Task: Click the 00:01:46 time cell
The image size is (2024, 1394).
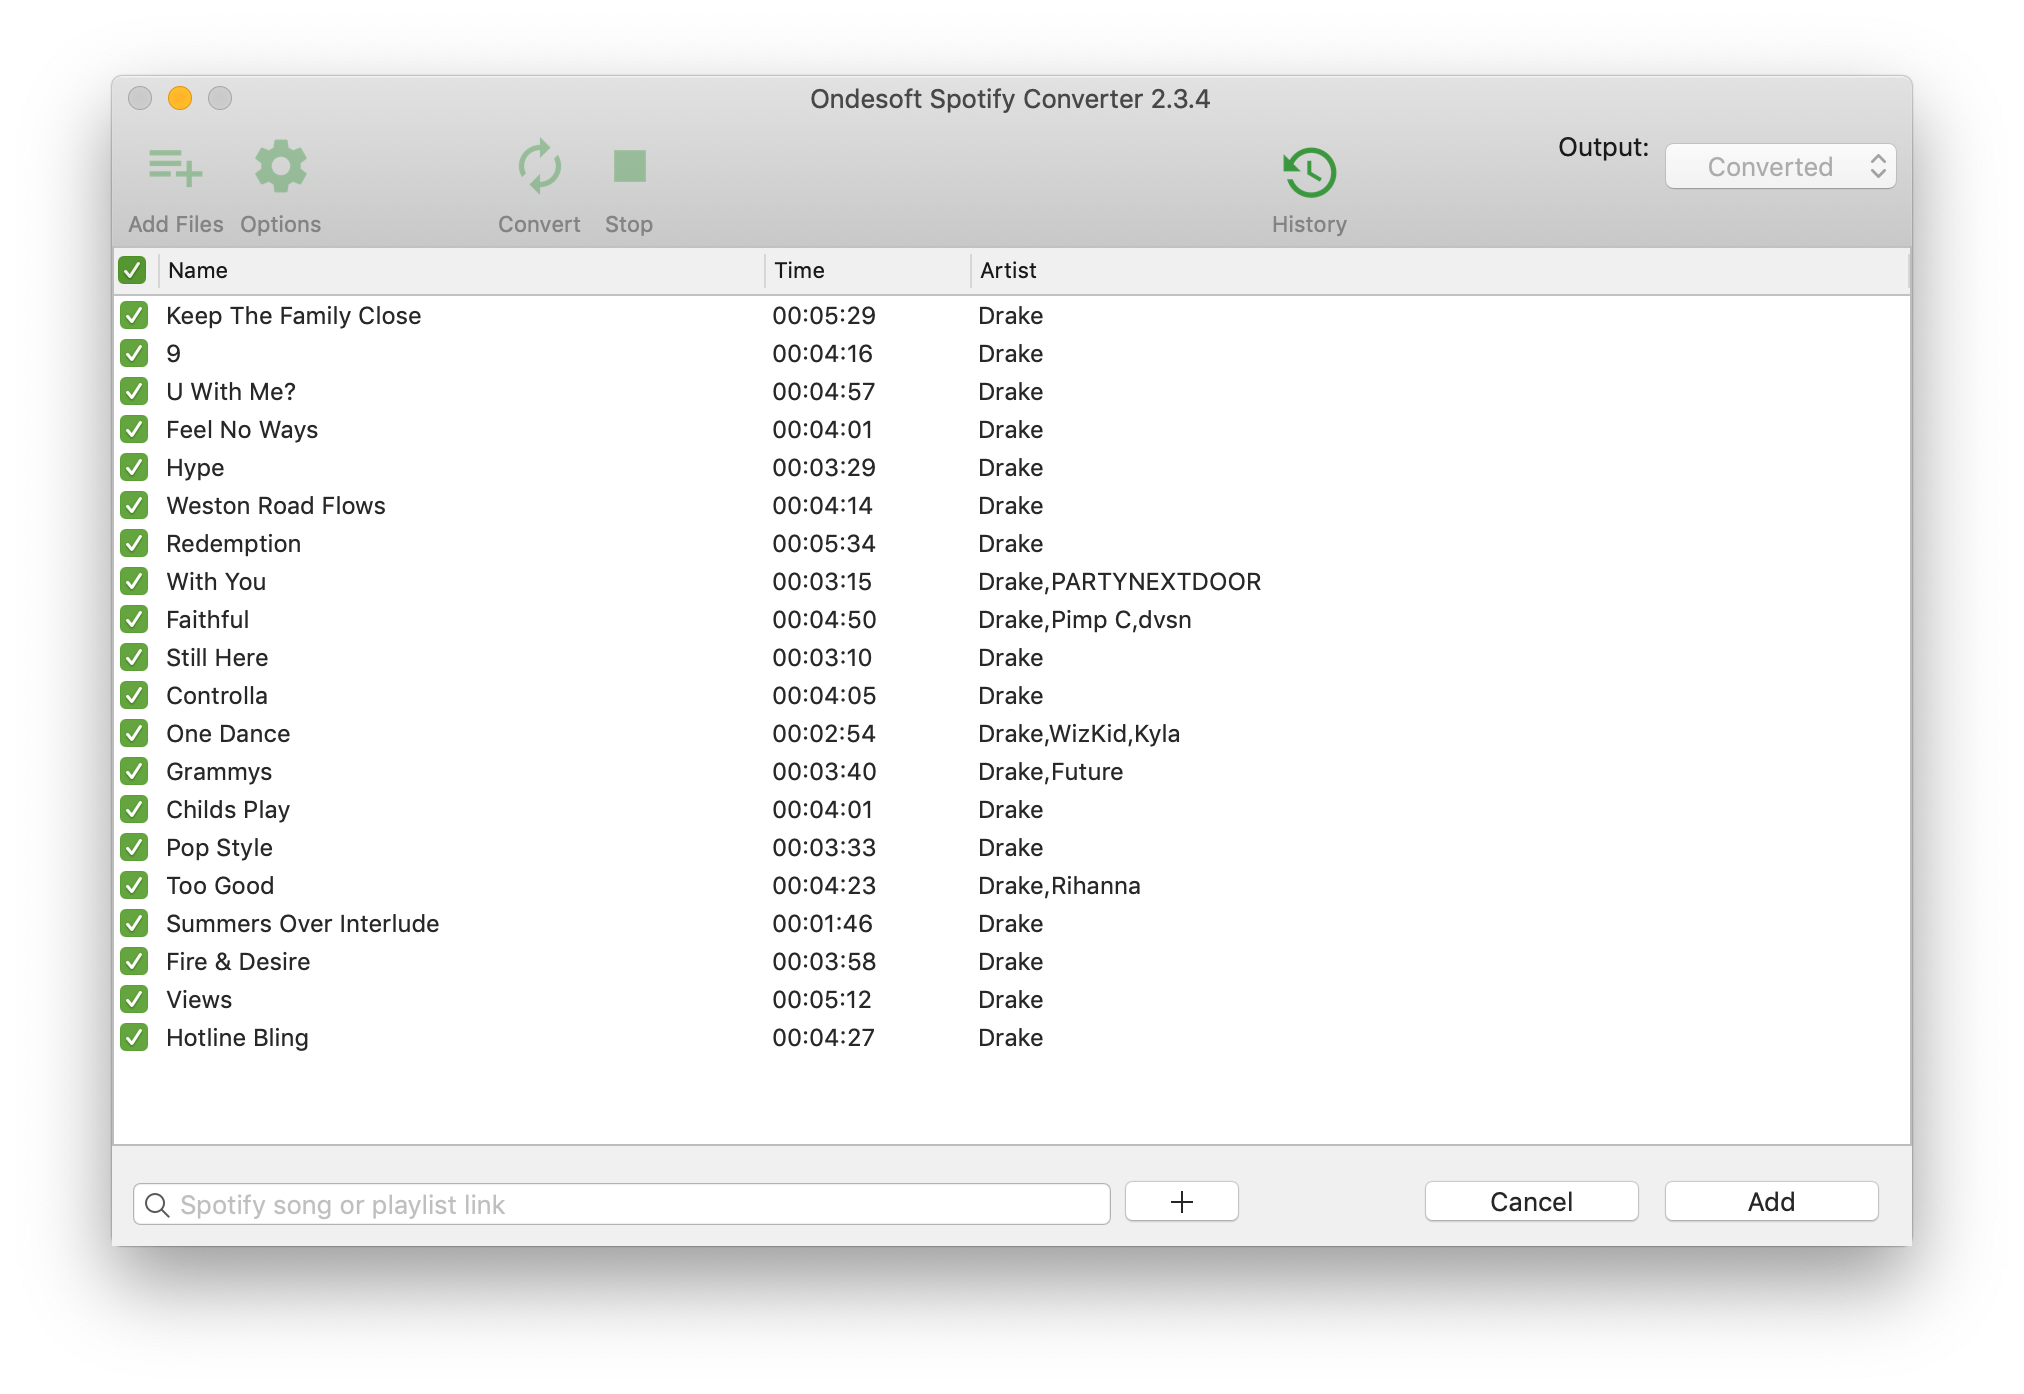Action: click(x=822, y=924)
